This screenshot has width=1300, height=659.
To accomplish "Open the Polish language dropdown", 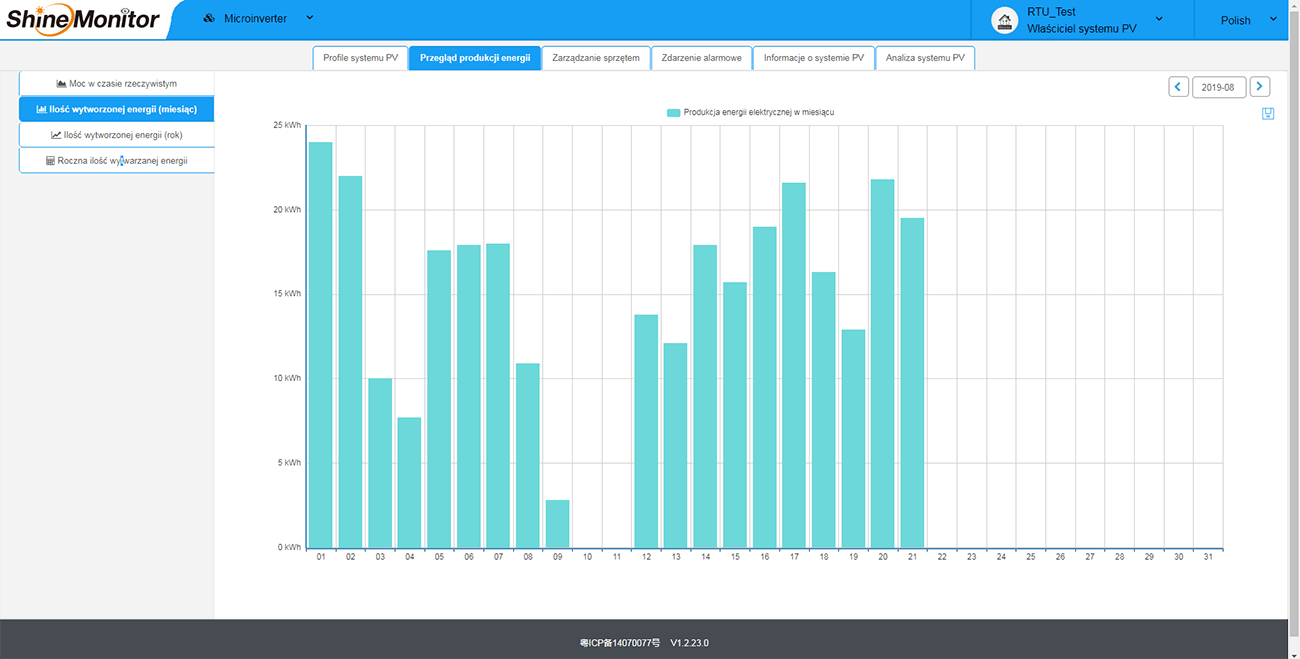I will (1248, 20).
